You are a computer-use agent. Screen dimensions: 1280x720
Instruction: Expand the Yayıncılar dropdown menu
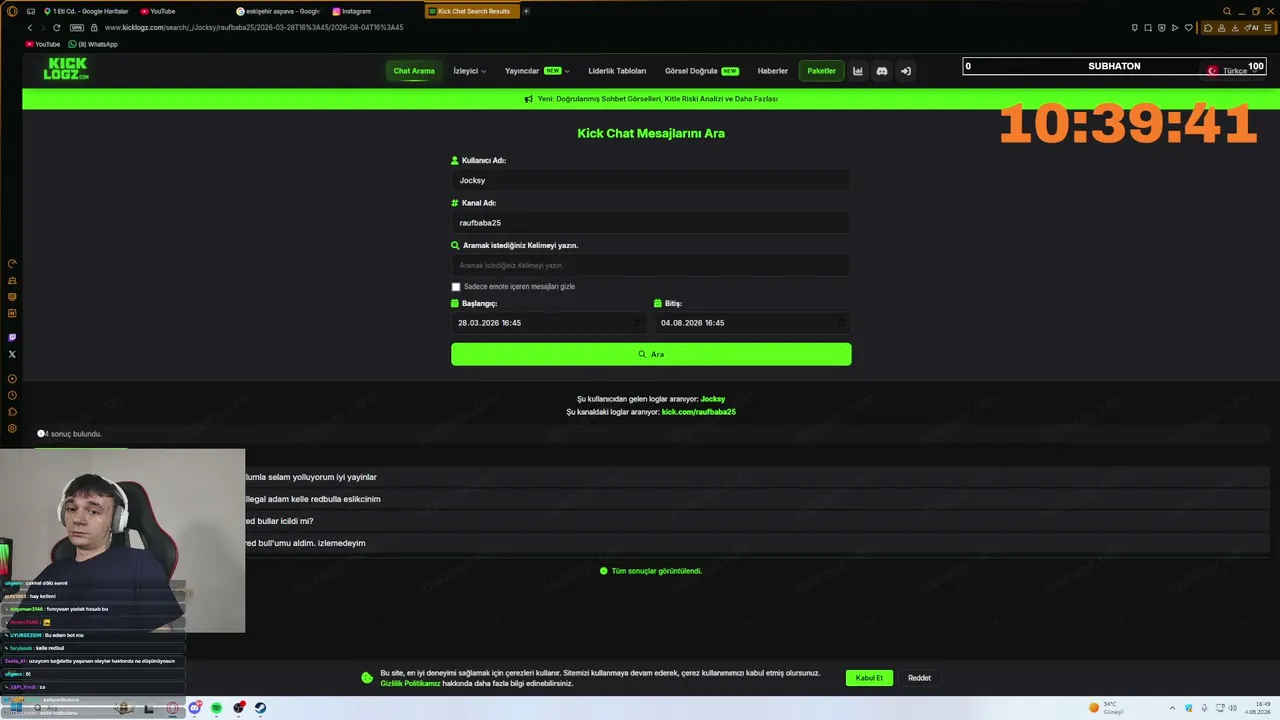click(537, 71)
